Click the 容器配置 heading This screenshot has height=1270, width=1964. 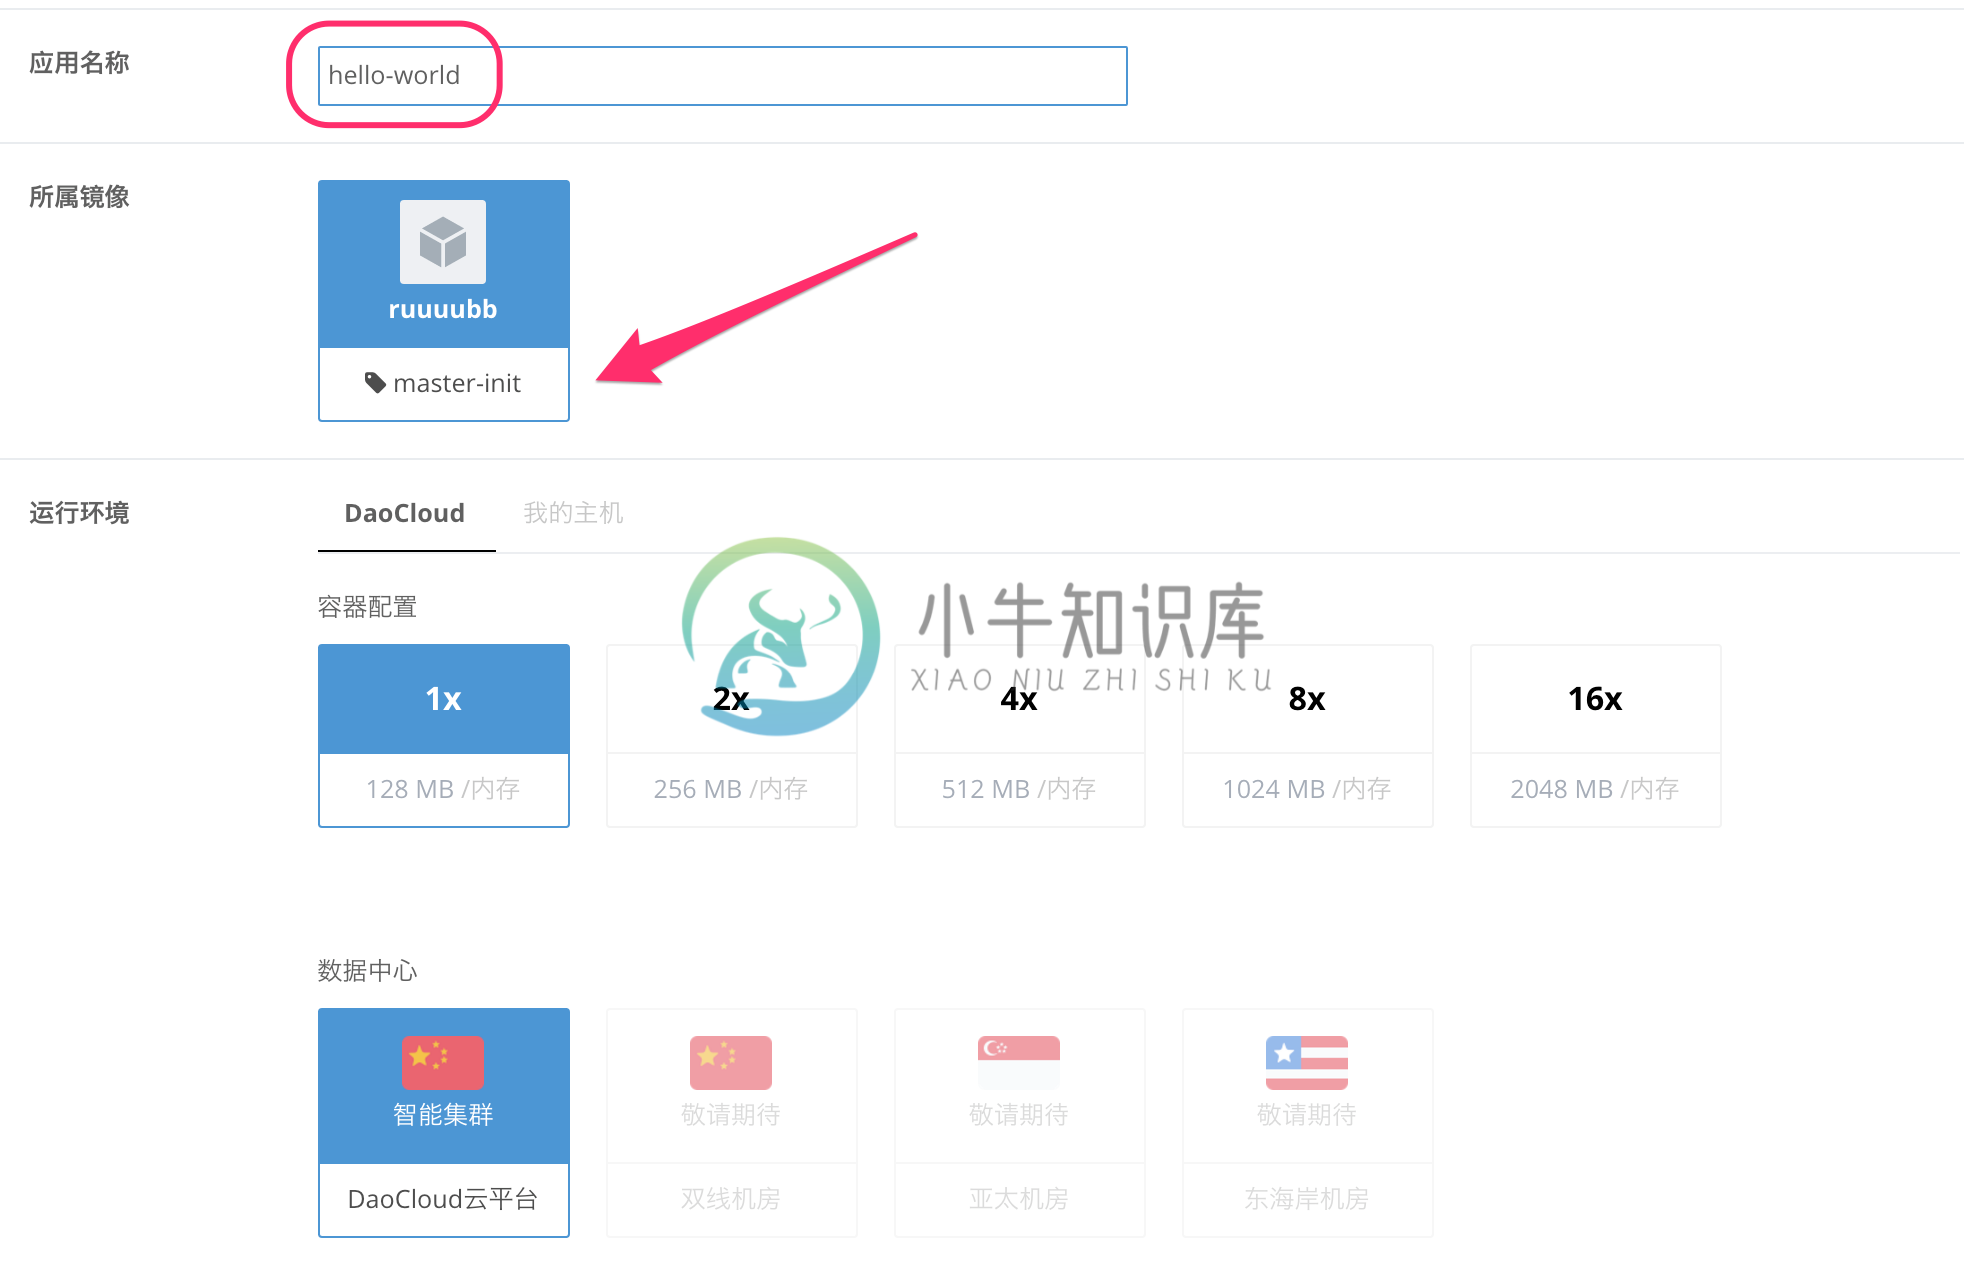[x=367, y=607]
